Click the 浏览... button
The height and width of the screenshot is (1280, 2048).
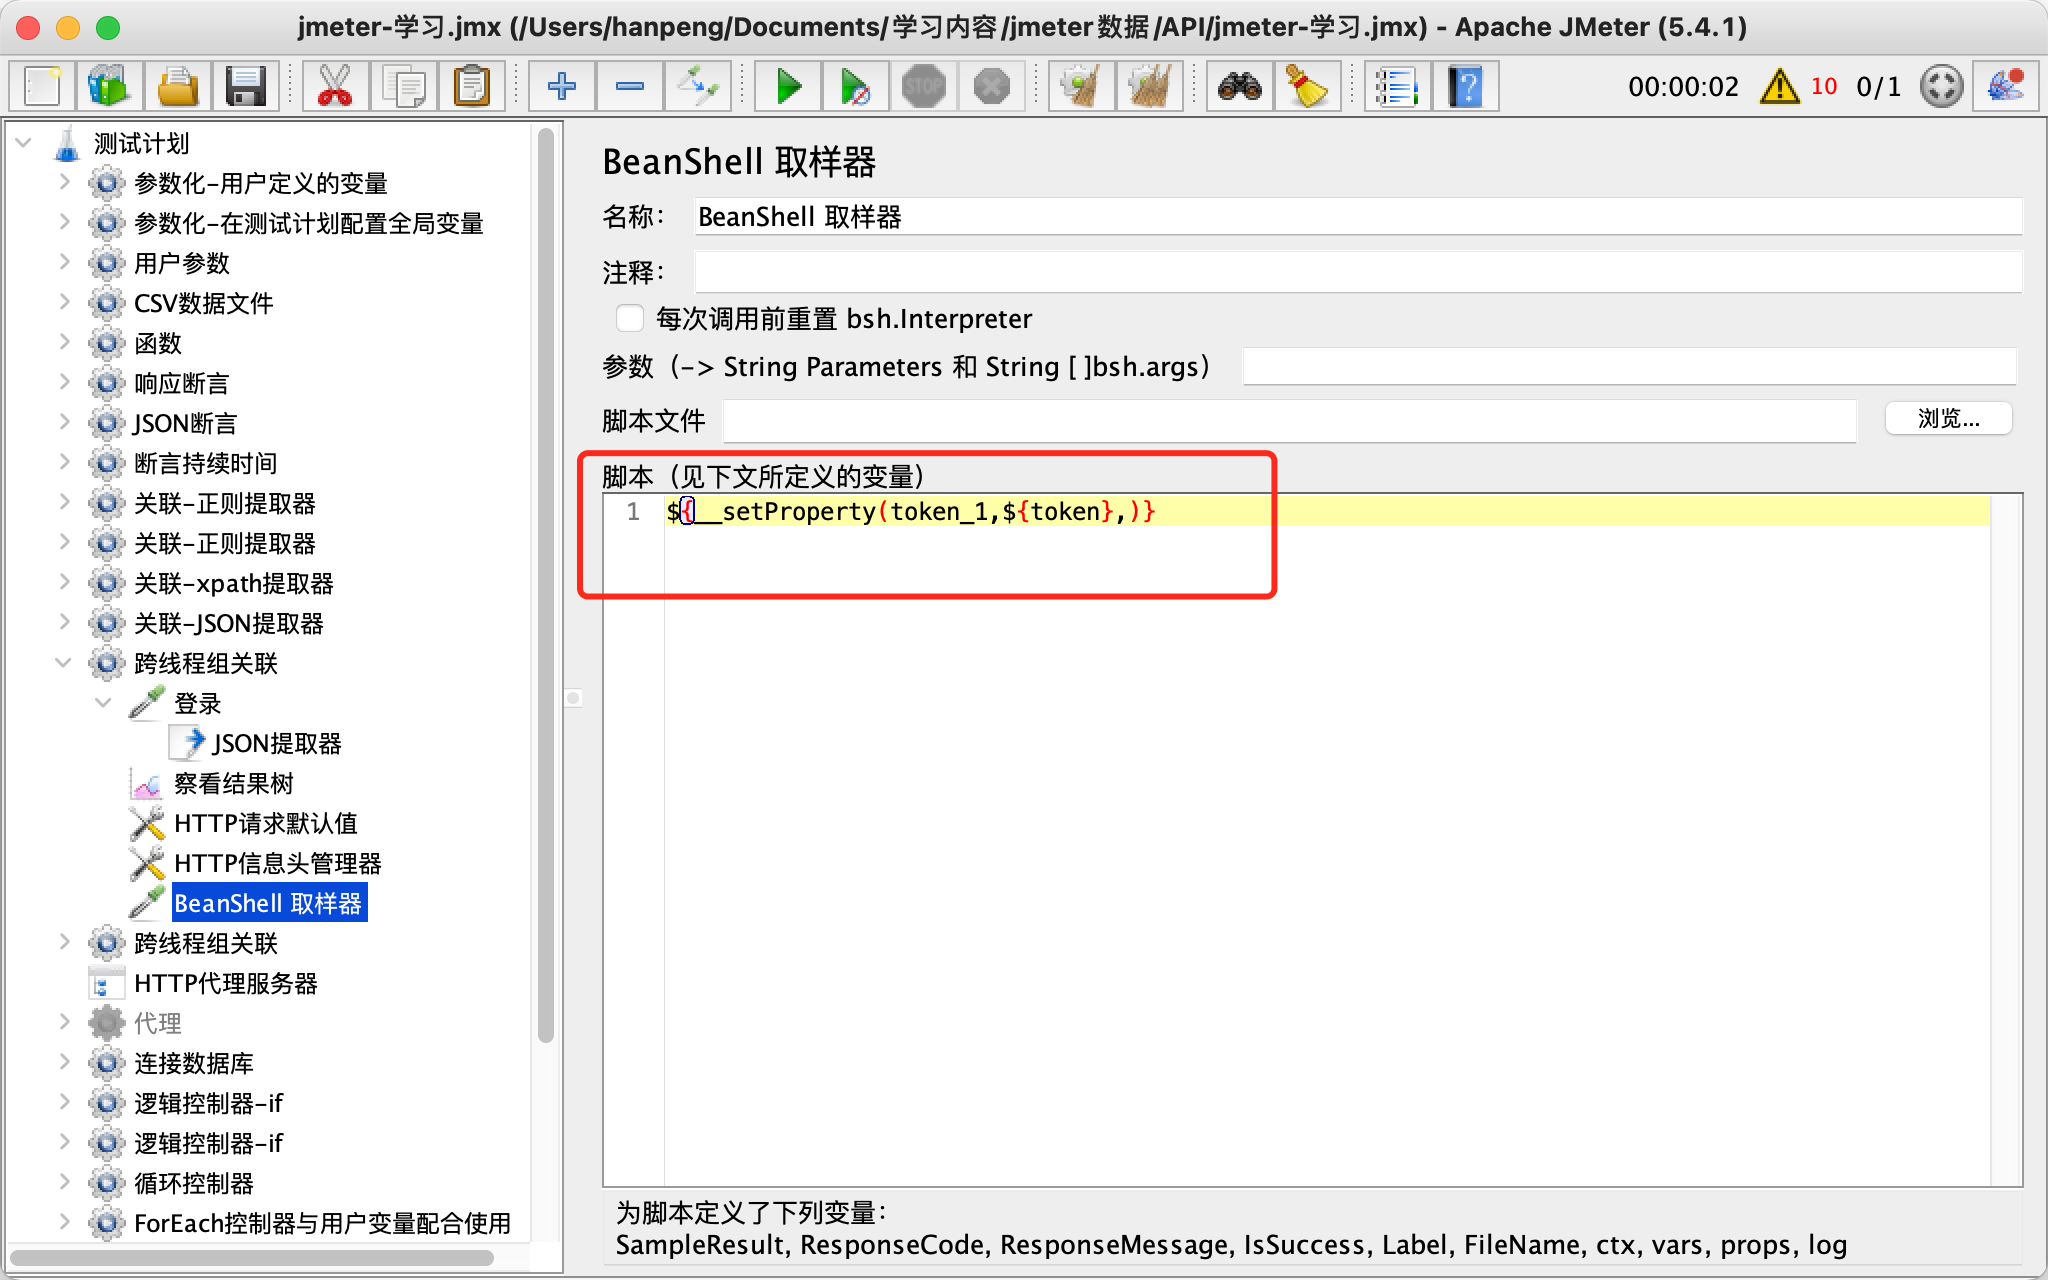[1948, 418]
